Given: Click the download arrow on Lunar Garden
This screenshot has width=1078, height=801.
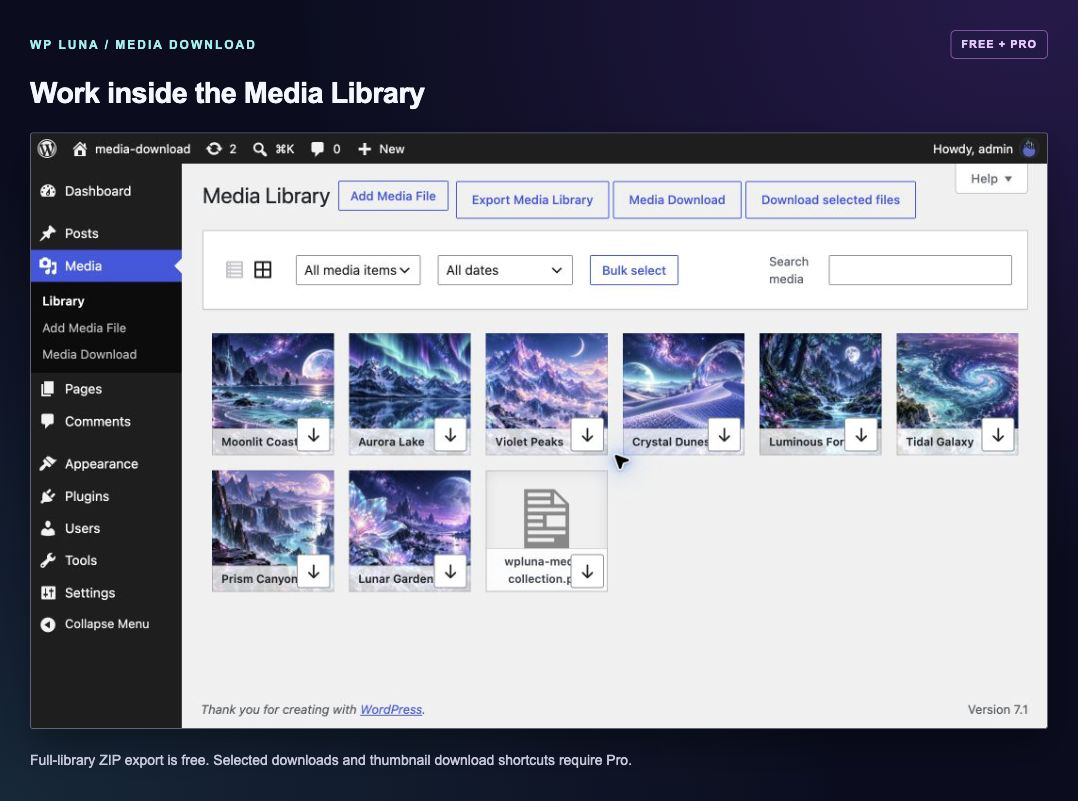Looking at the screenshot, I should click(450, 571).
